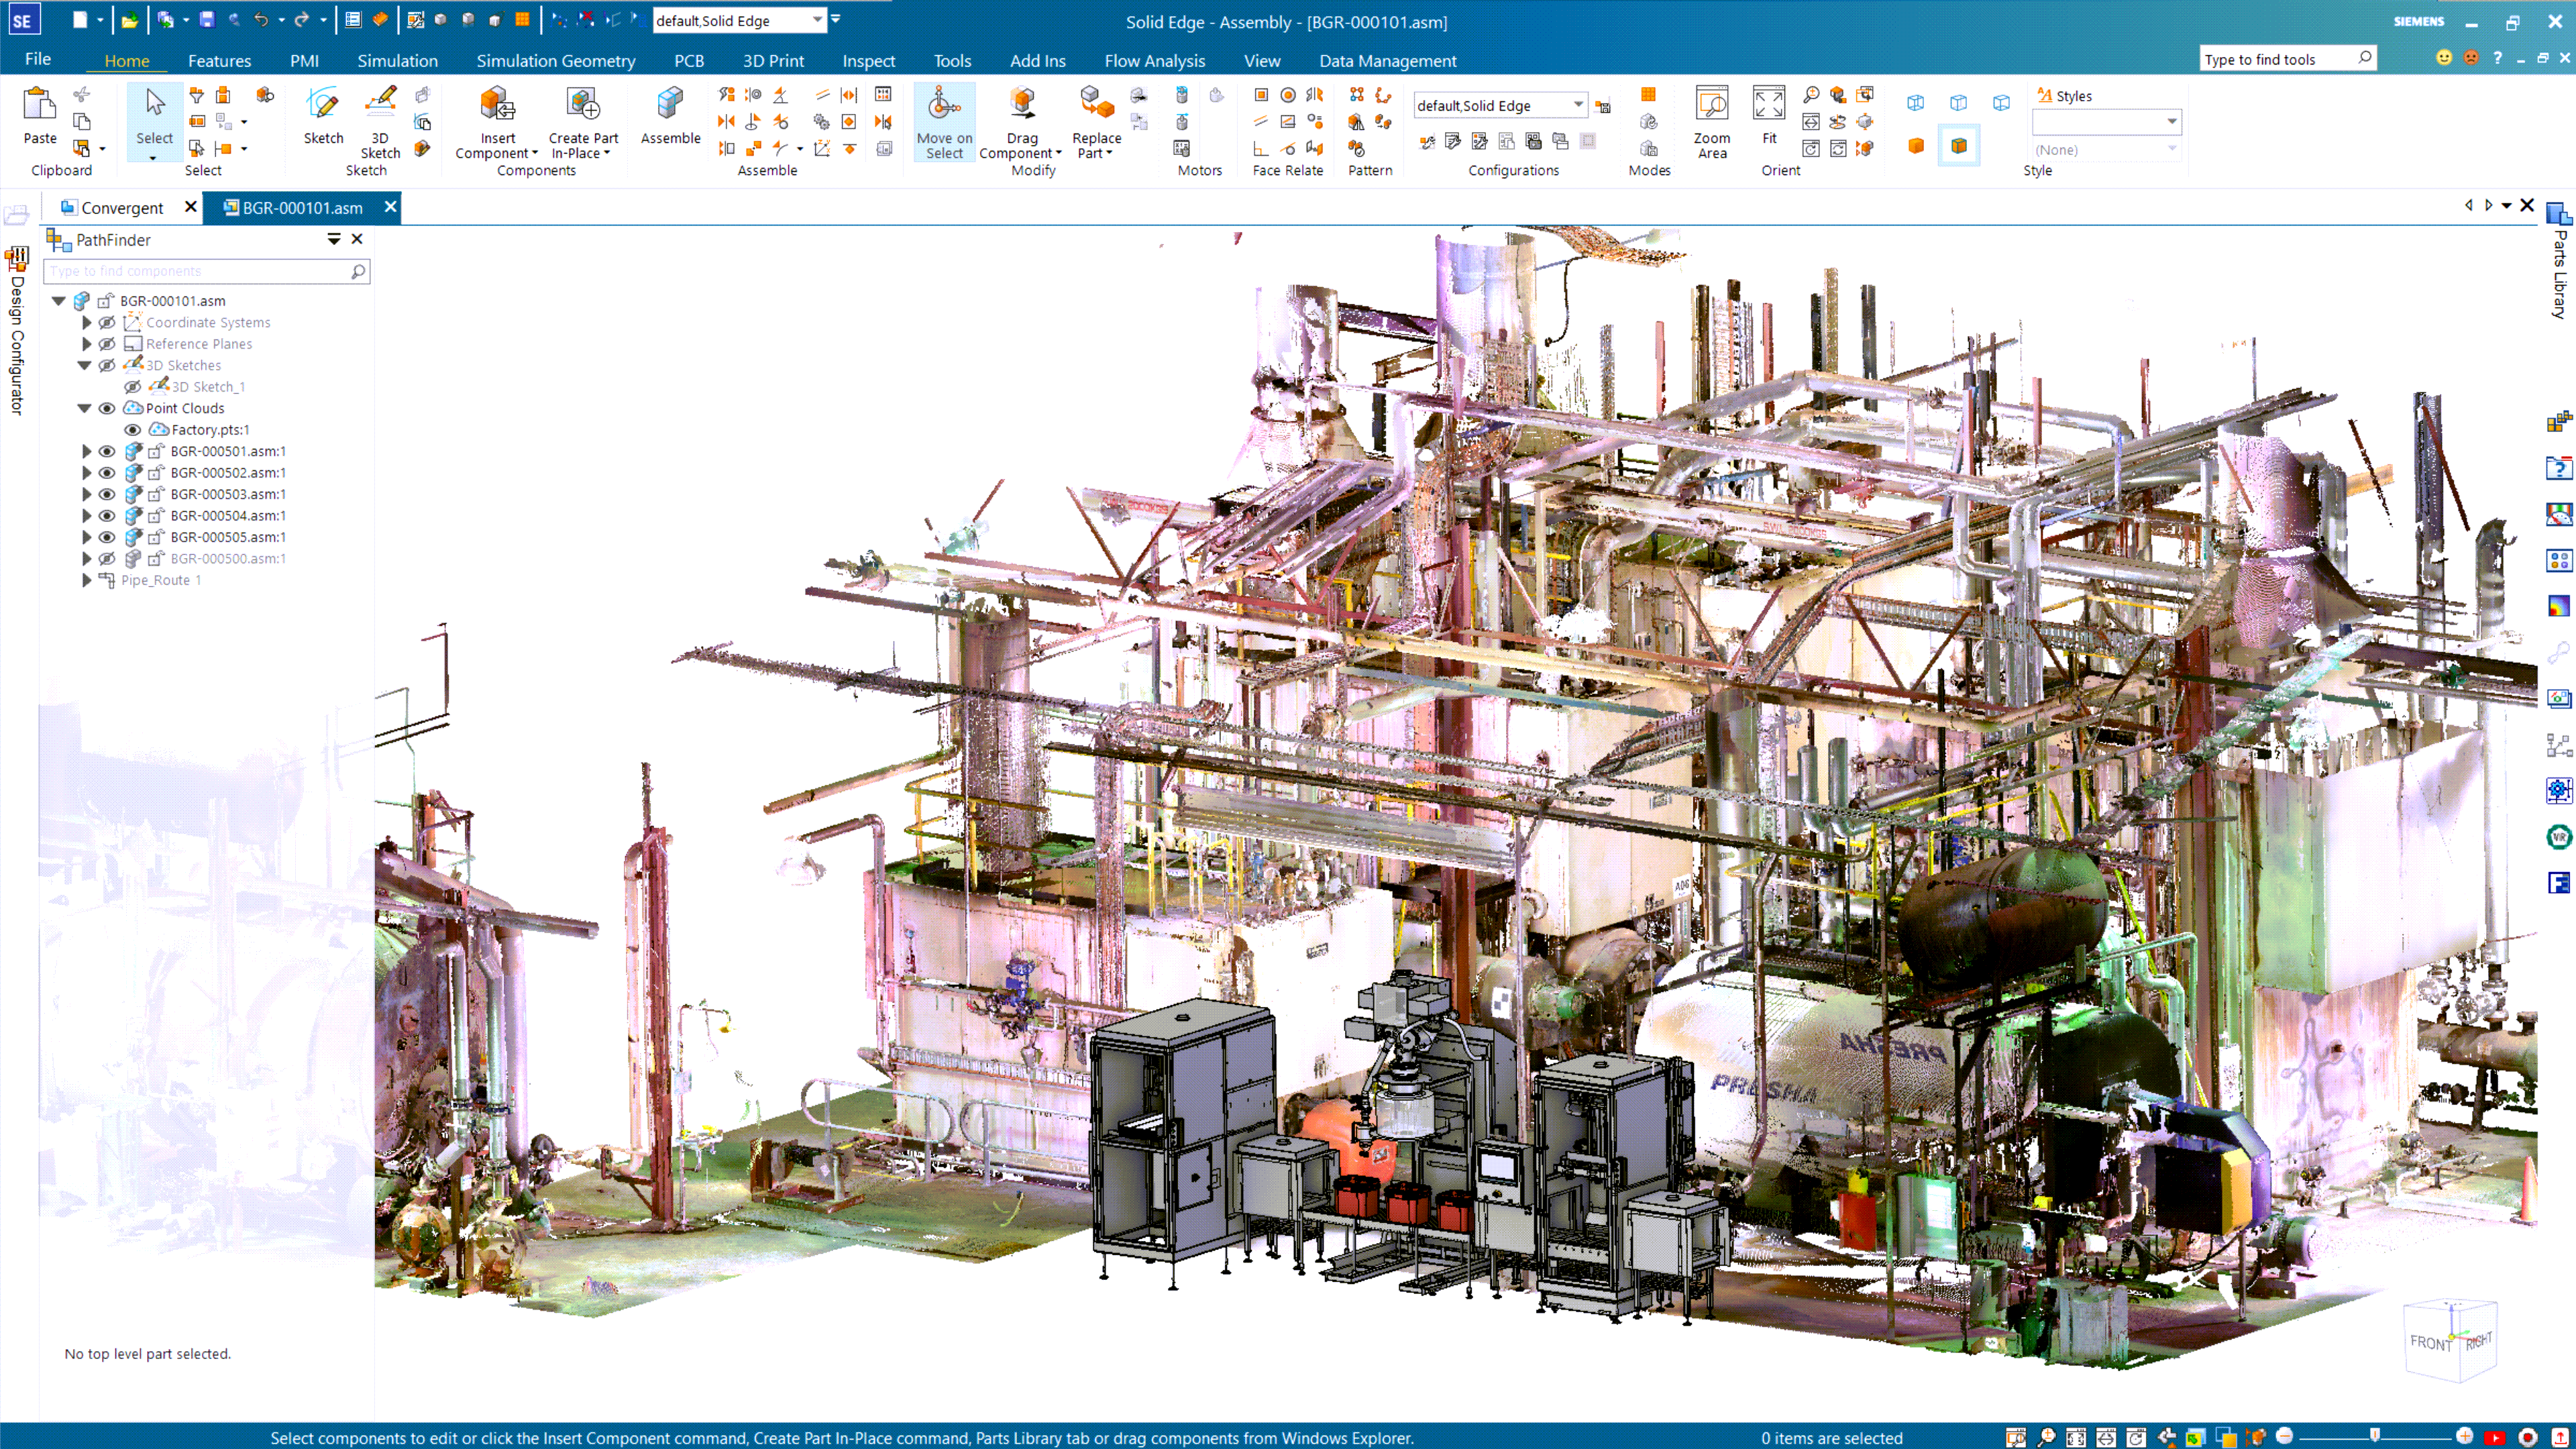Open the Simulation ribbon tab

coord(397,61)
